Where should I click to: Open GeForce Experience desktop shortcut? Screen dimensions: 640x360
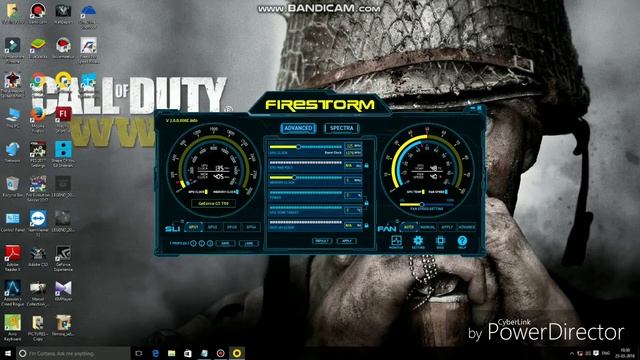pyautogui.click(x=63, y=258)
